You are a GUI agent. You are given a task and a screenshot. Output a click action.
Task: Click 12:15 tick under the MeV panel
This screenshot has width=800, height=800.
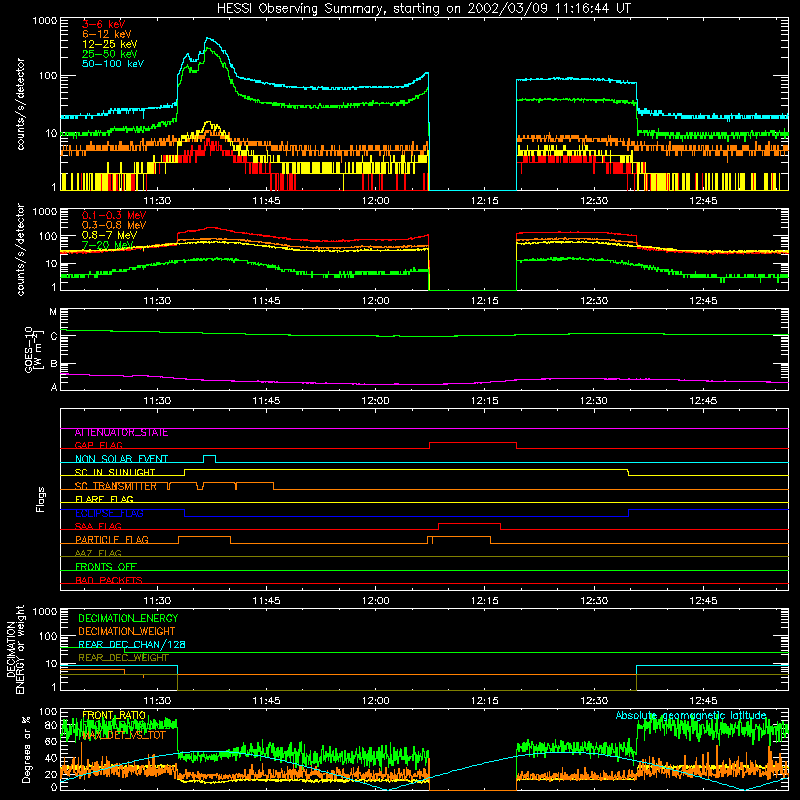tap(485, 301)
